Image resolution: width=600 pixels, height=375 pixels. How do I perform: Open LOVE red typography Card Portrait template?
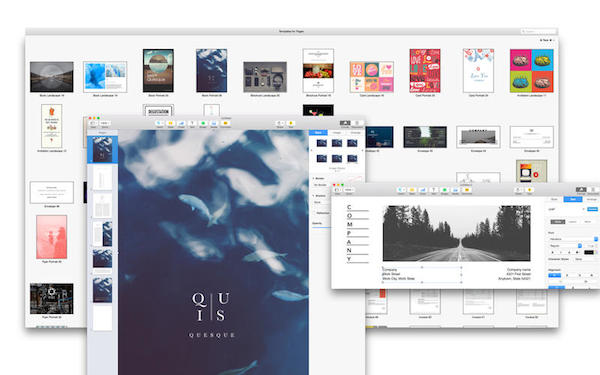425,71
